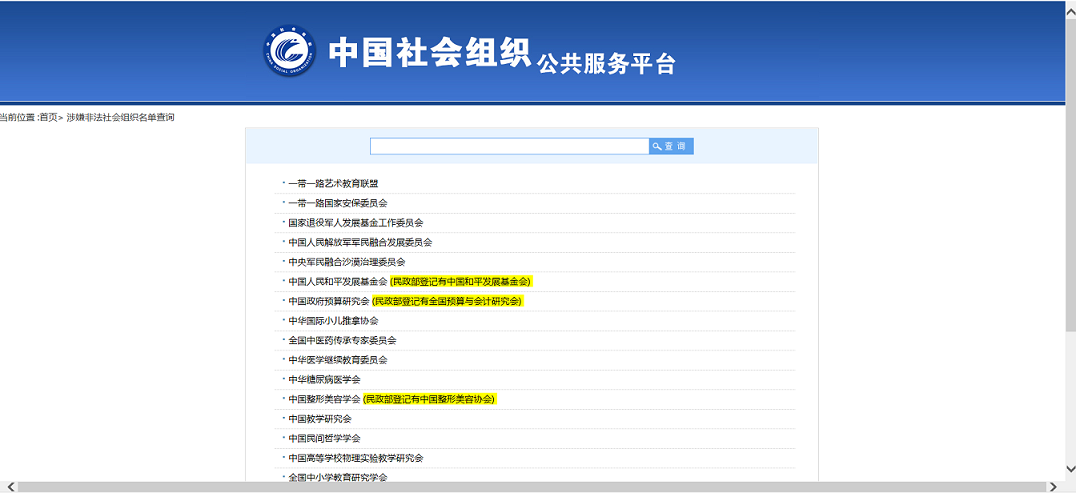Select the 中国政府预算研究会 list item

point(328,301)
